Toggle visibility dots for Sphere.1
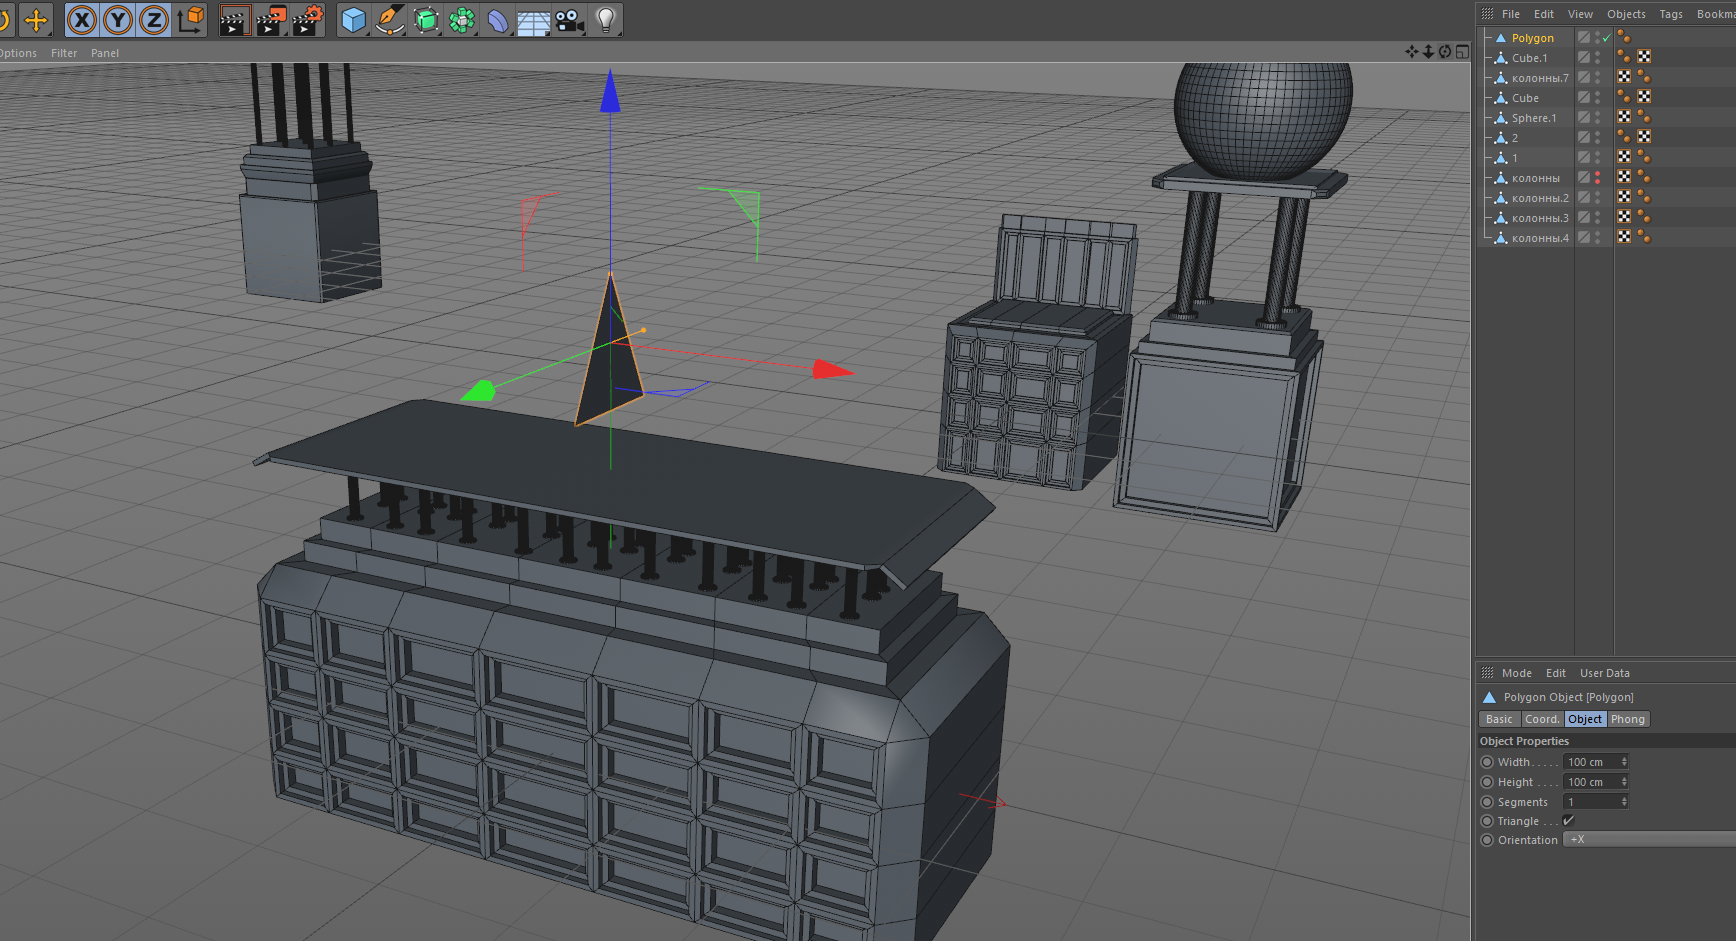This screenshot has height=941, width=1736. tap(1598, 118)
